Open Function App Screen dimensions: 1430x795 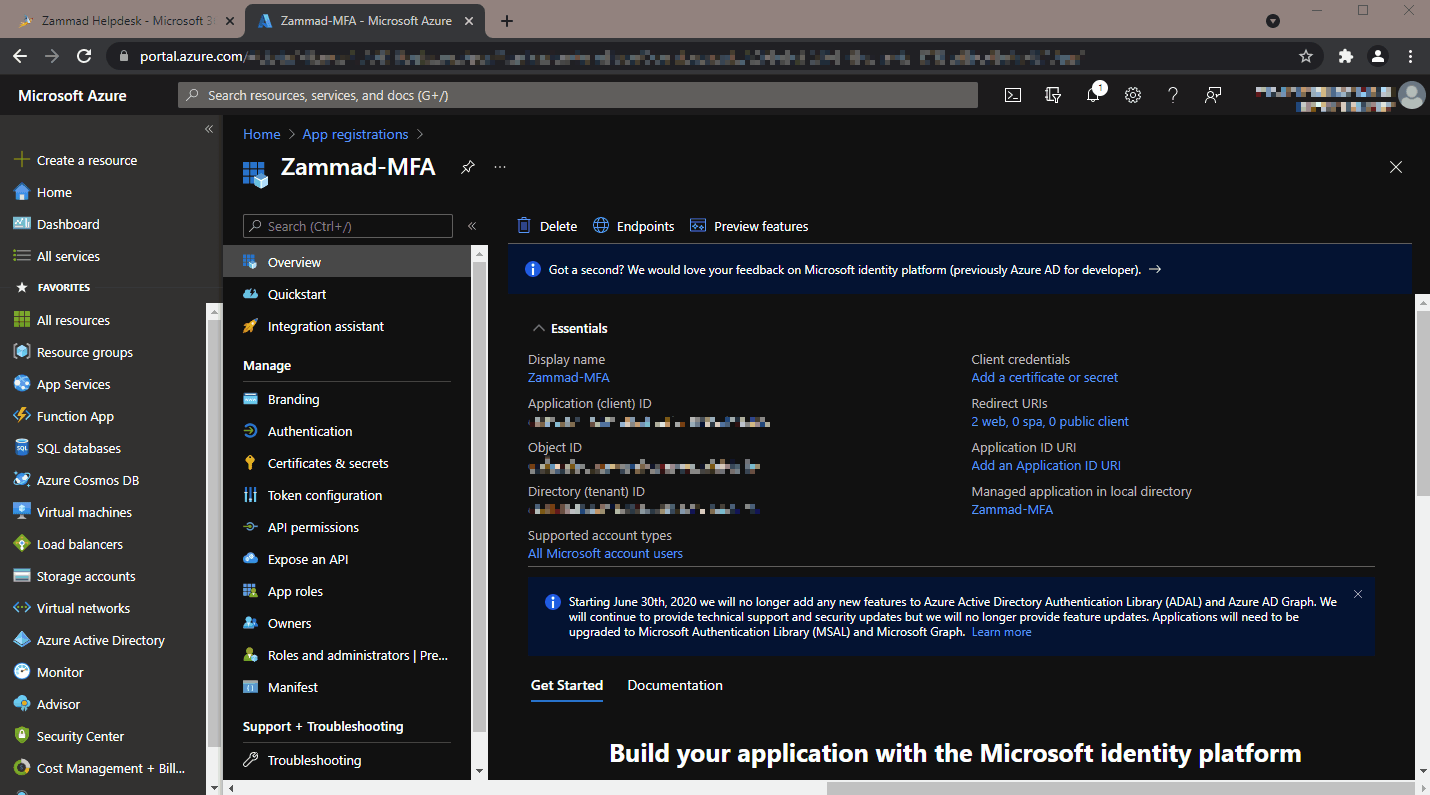pyautogui.click(x=103, y=416)
